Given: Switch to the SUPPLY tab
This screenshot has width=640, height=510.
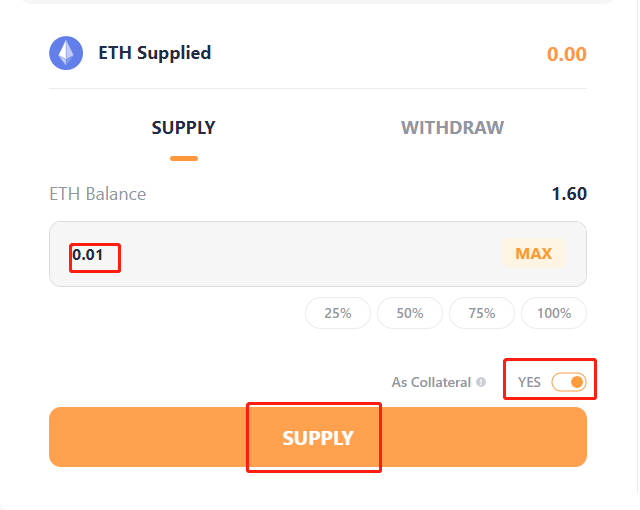Looking at the screenshot, I should point(183,128).
